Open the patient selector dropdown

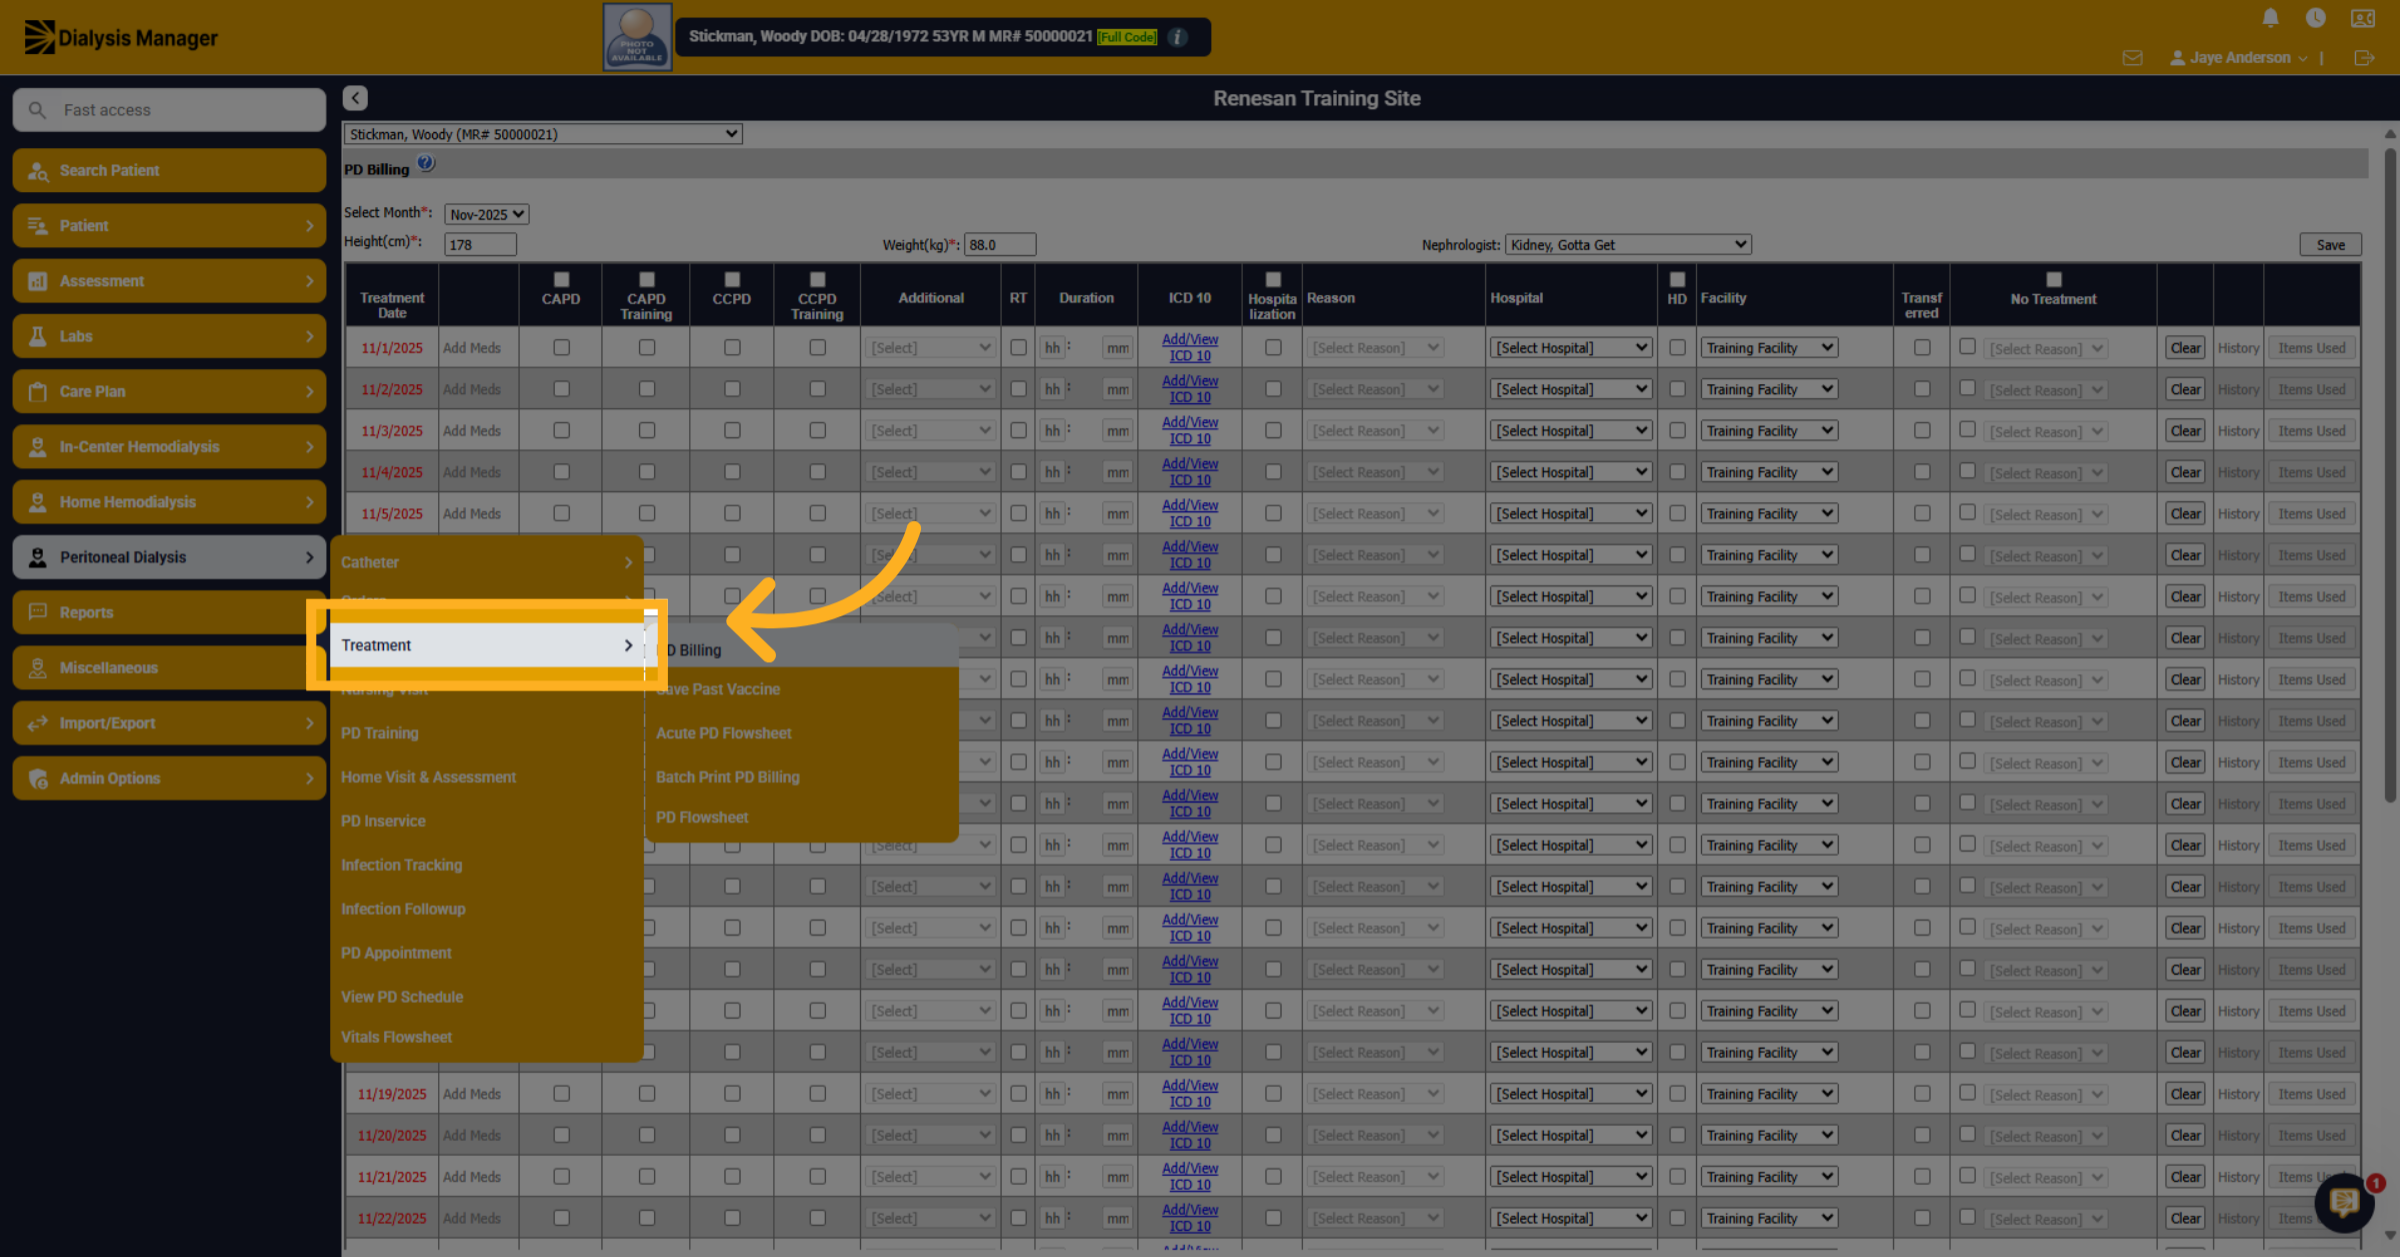(x=543, y=134)
